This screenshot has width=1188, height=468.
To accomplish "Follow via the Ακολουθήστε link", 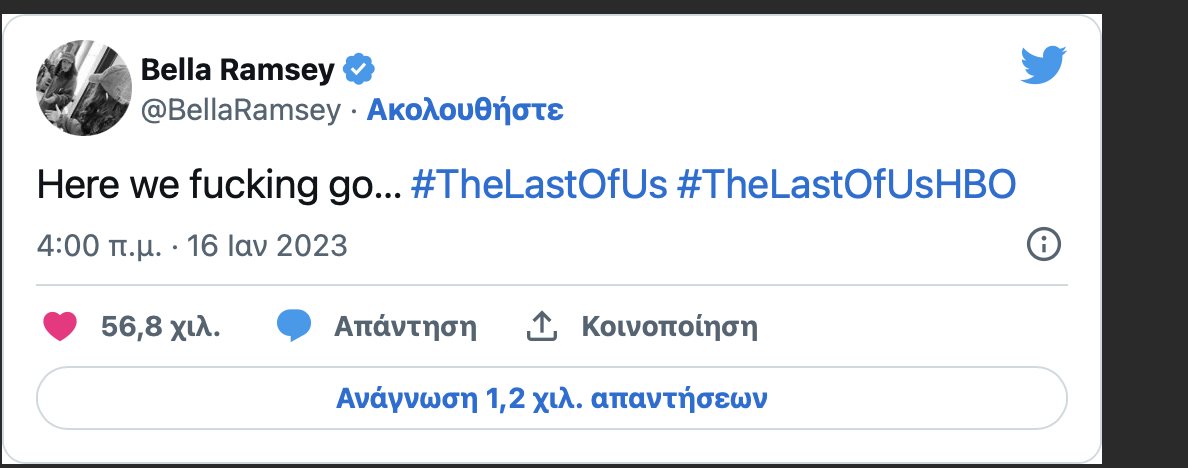I will pos(465,110).
